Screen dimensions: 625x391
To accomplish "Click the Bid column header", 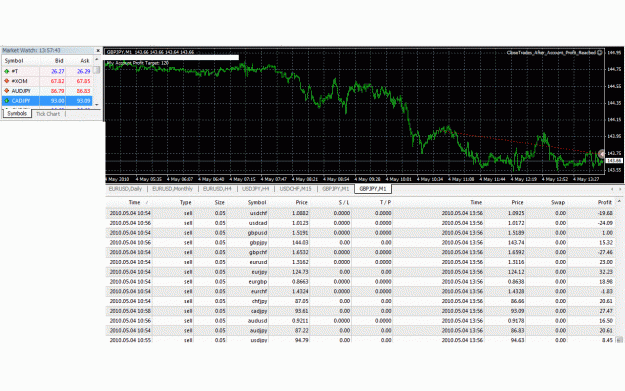I will pyautogui.click(x=59, y=61).
